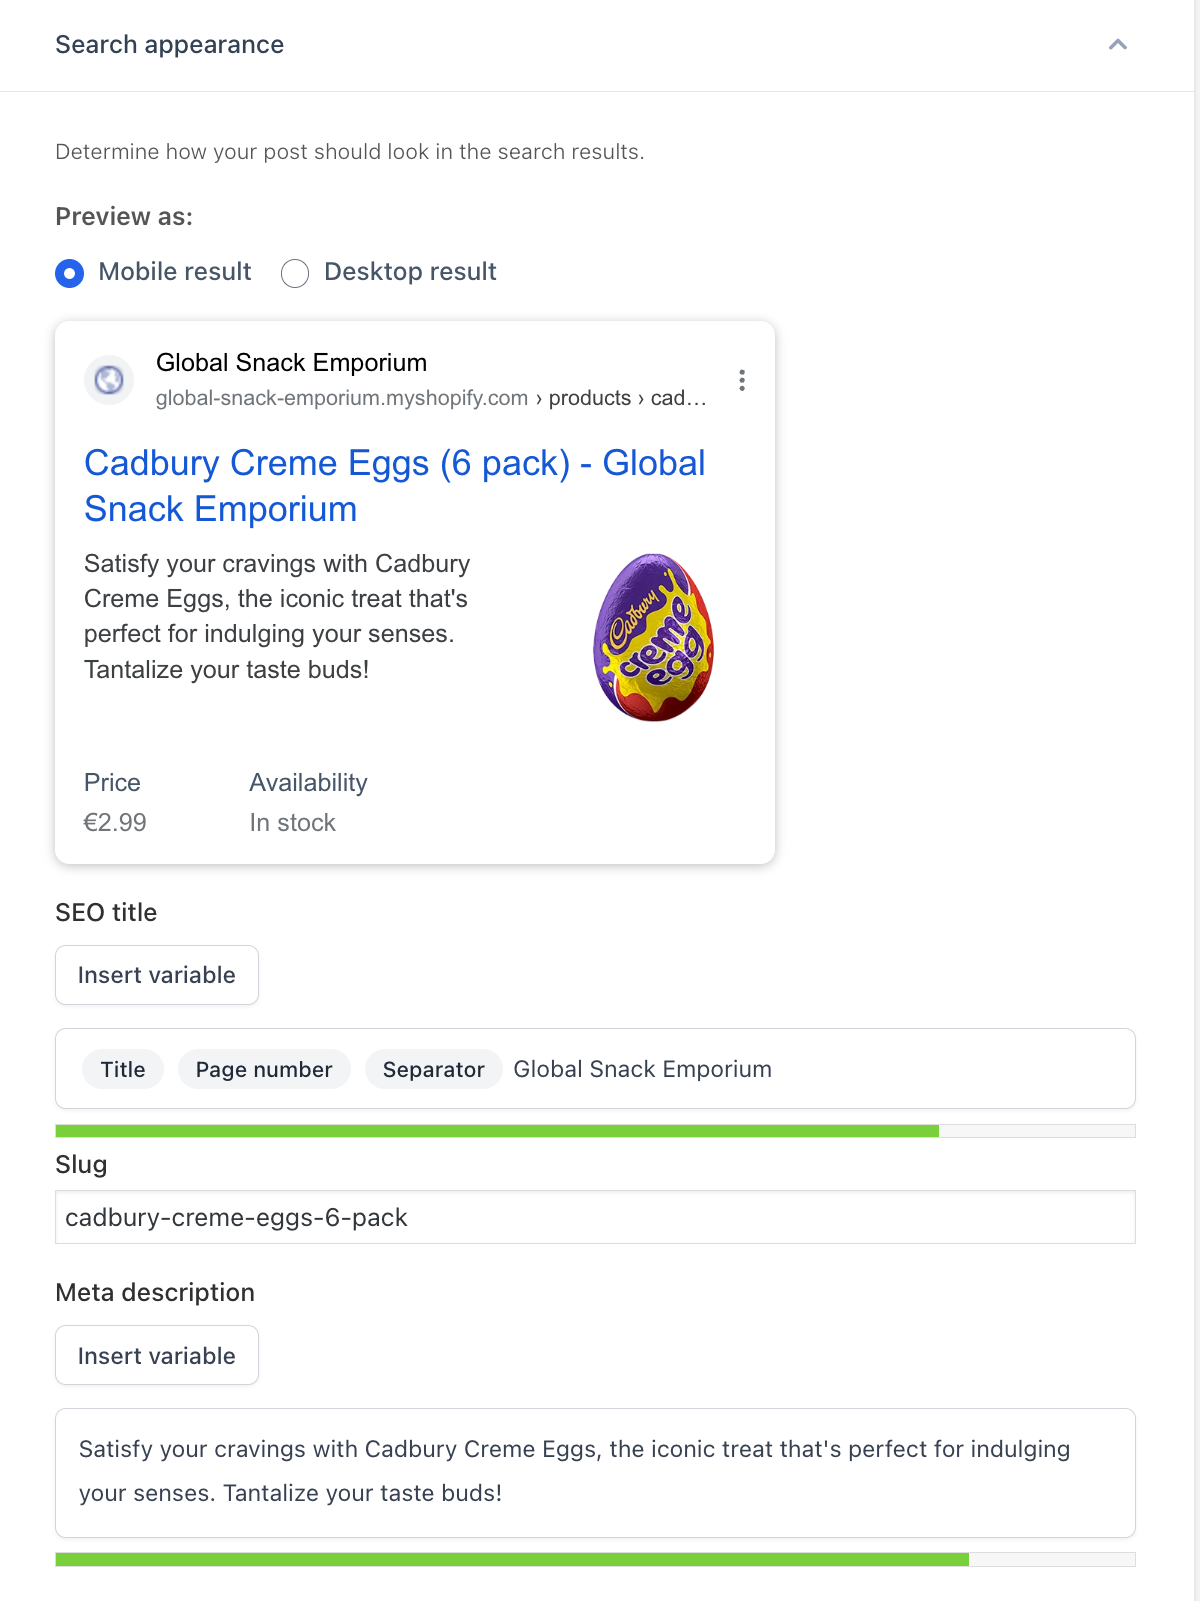
Task: Click the SEO title length progress bar
Action: pos(595,1131)
